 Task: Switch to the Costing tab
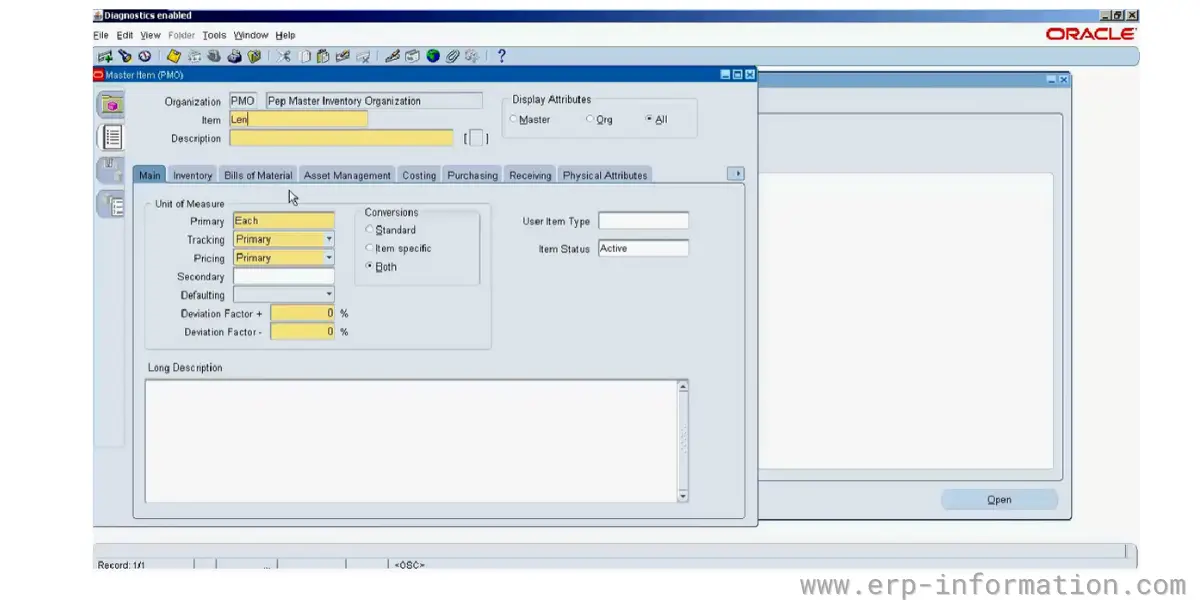point(419,175)
